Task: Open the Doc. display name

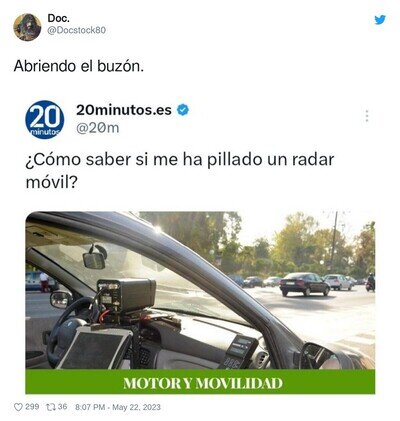Action: pyautogui.click(x=59, y=18)
